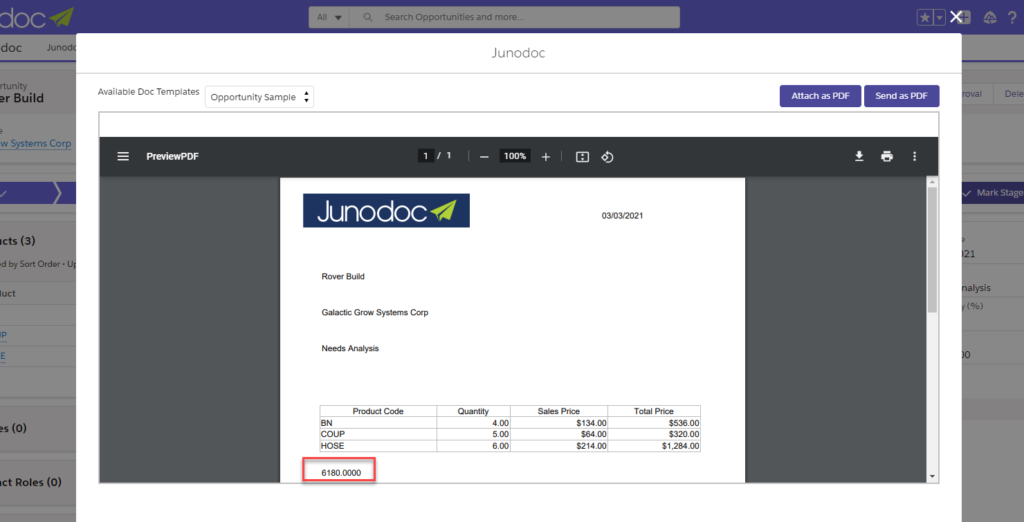The image size is (1024, 522).
Task: Click the Junodoc app logo in header
Action: [37, 18]
